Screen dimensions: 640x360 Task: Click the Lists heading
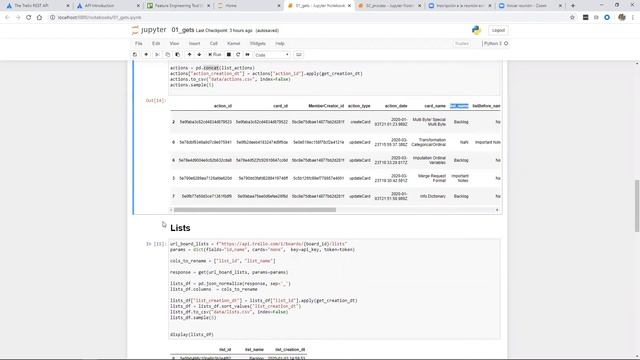[x=180, y=228]
